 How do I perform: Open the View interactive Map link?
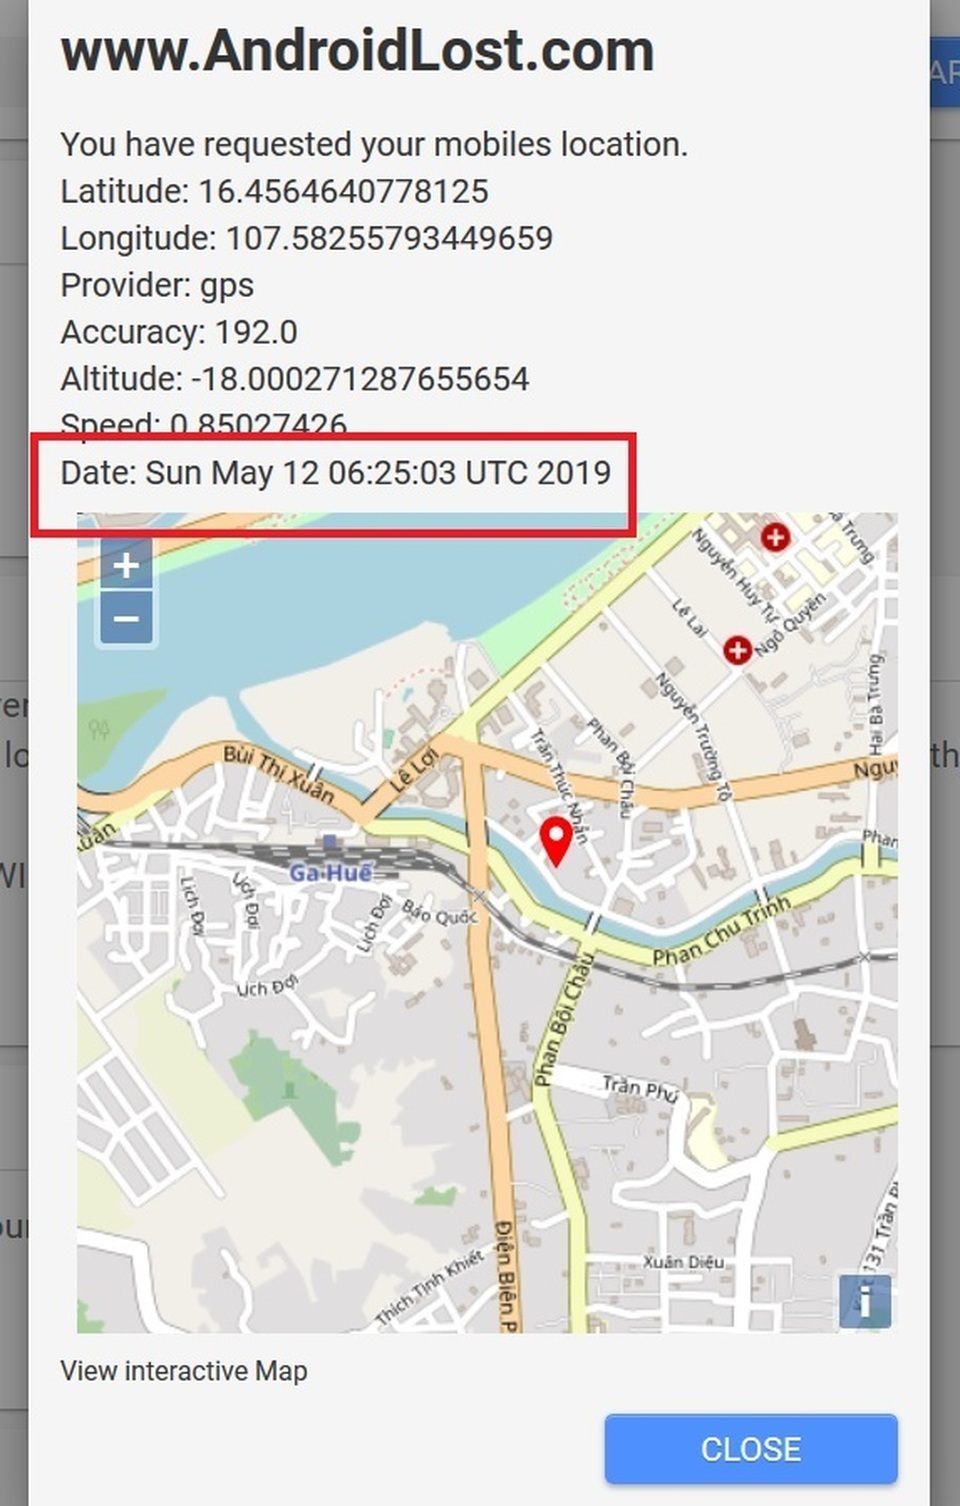(x=184, y=1371)
